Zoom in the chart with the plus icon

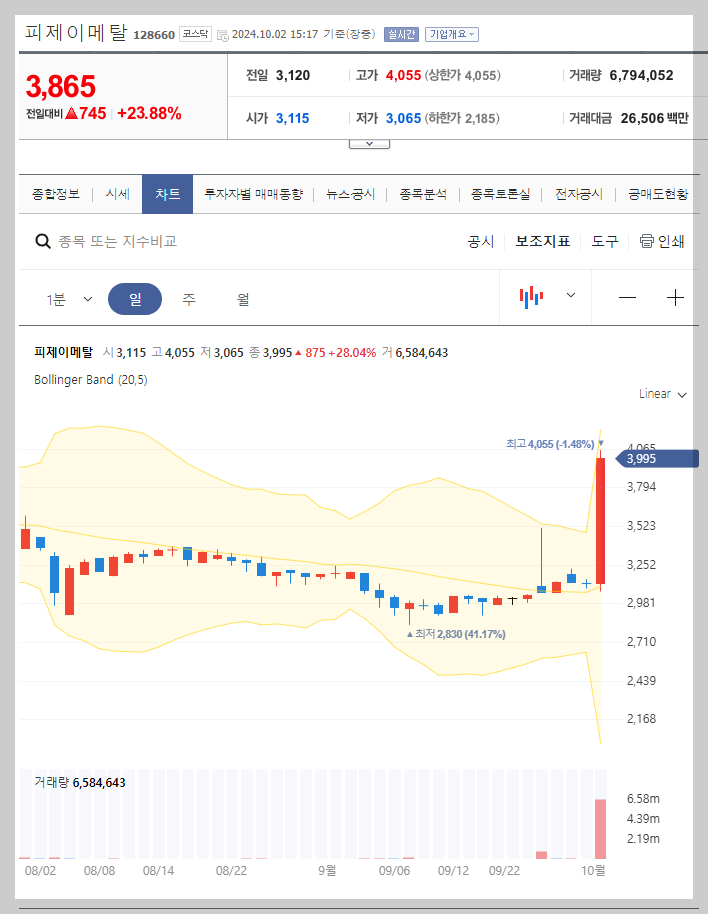[676, 297]
